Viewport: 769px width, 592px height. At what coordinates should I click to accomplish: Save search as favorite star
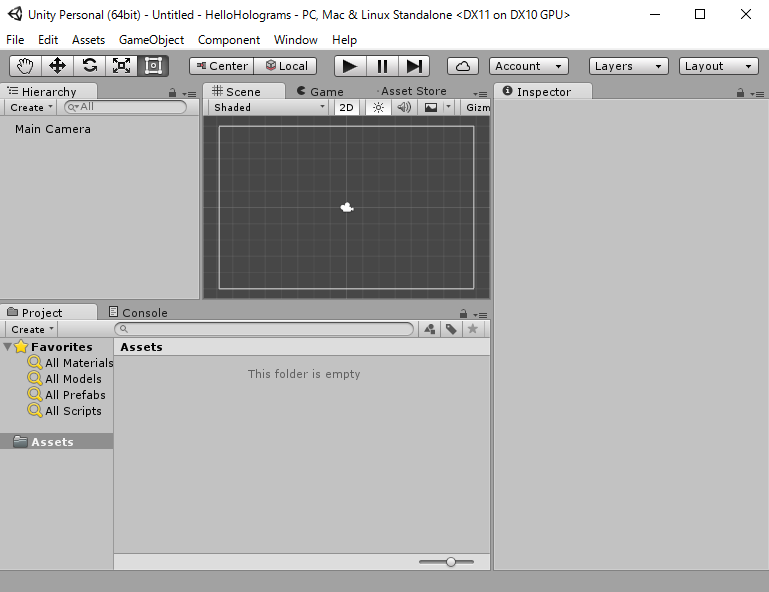tap(473, 329)
